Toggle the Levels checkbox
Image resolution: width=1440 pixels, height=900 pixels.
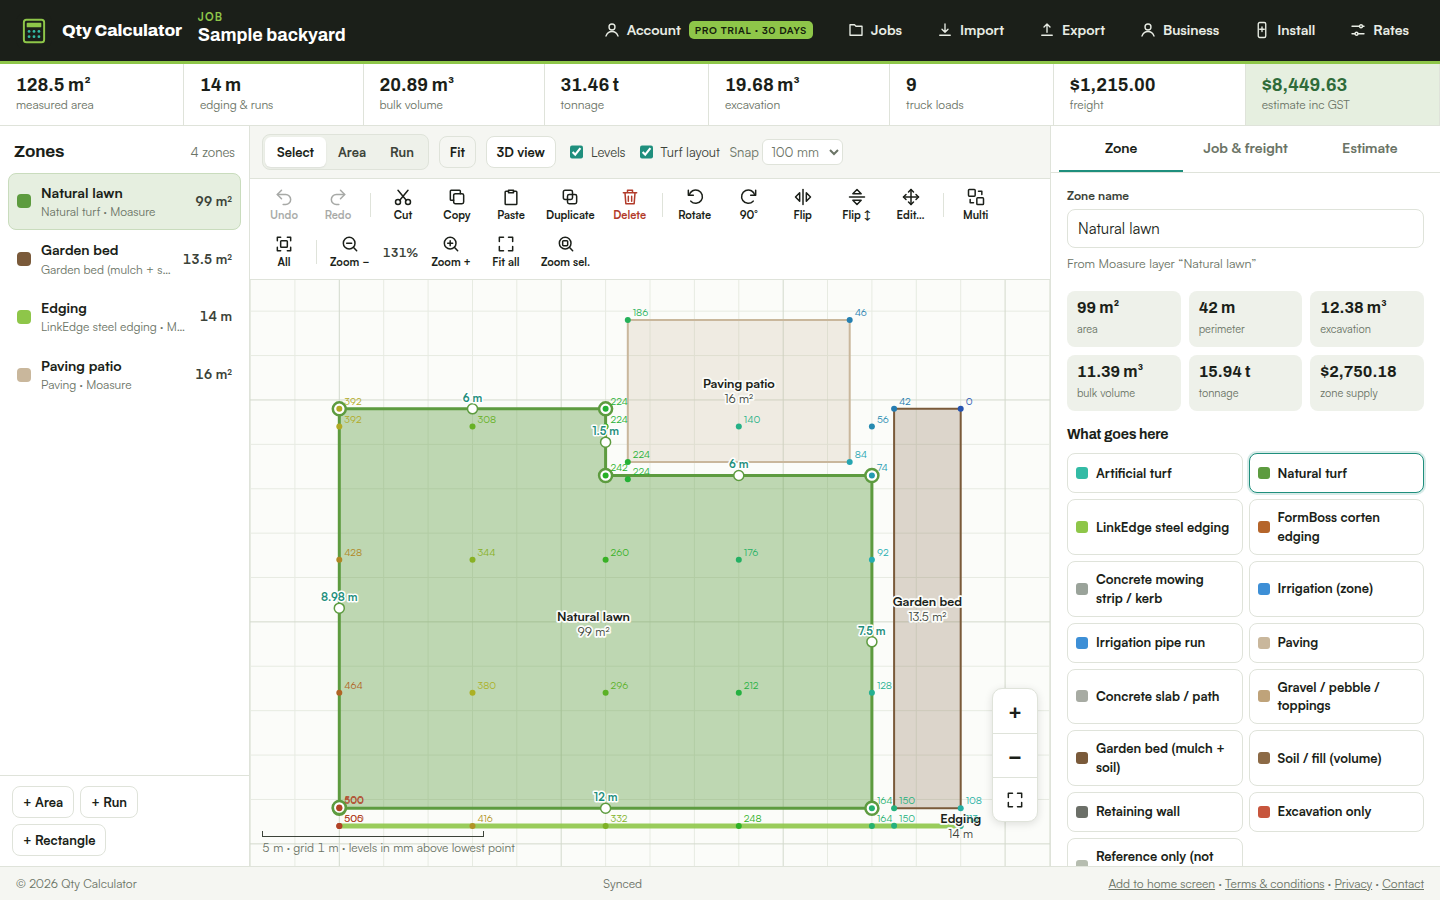[577, 152]
